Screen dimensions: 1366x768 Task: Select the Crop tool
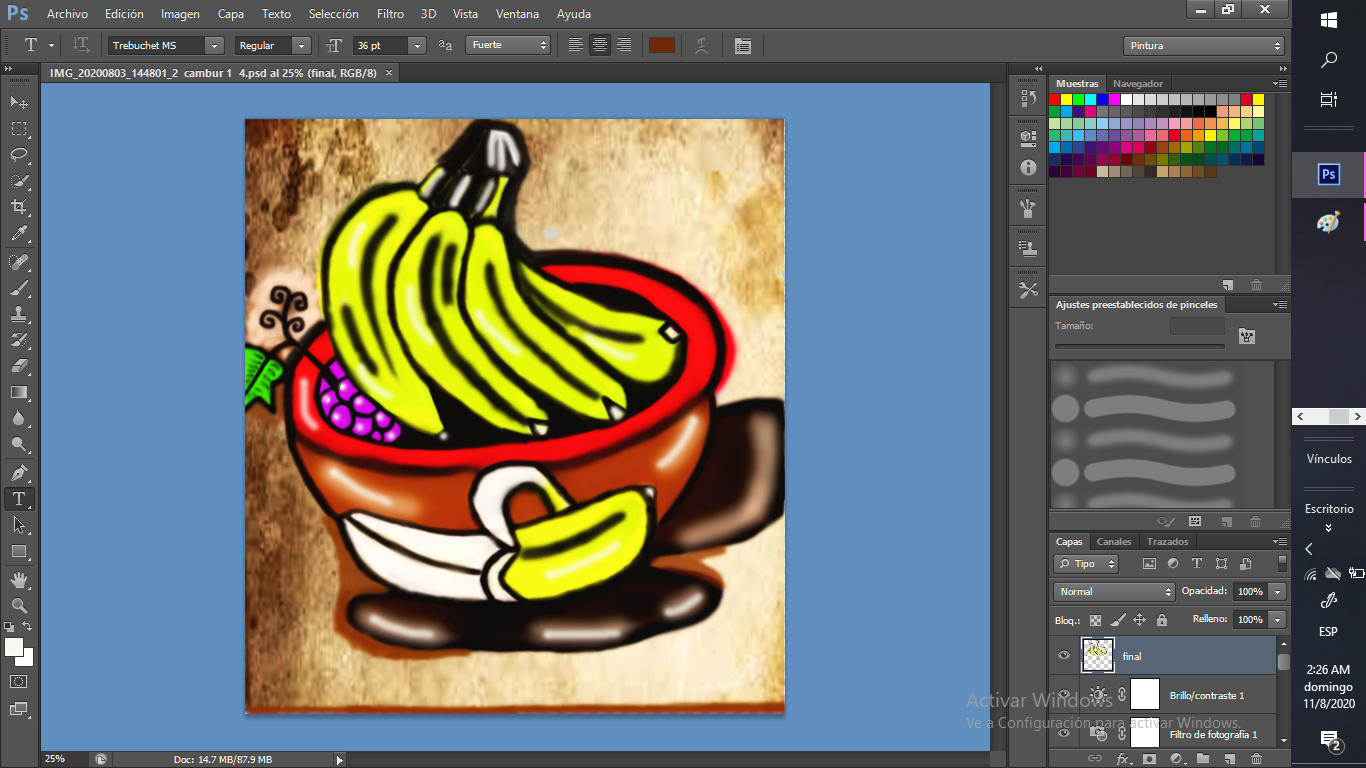[19, 207]
